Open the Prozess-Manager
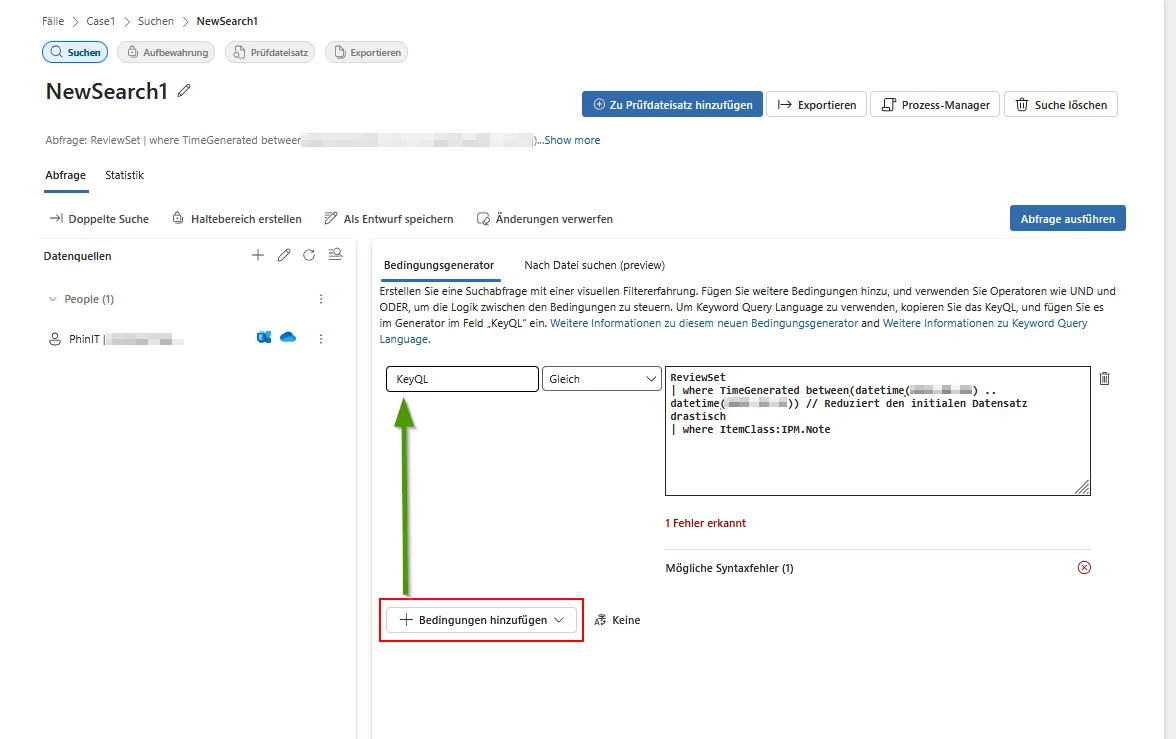 (935, 105)
